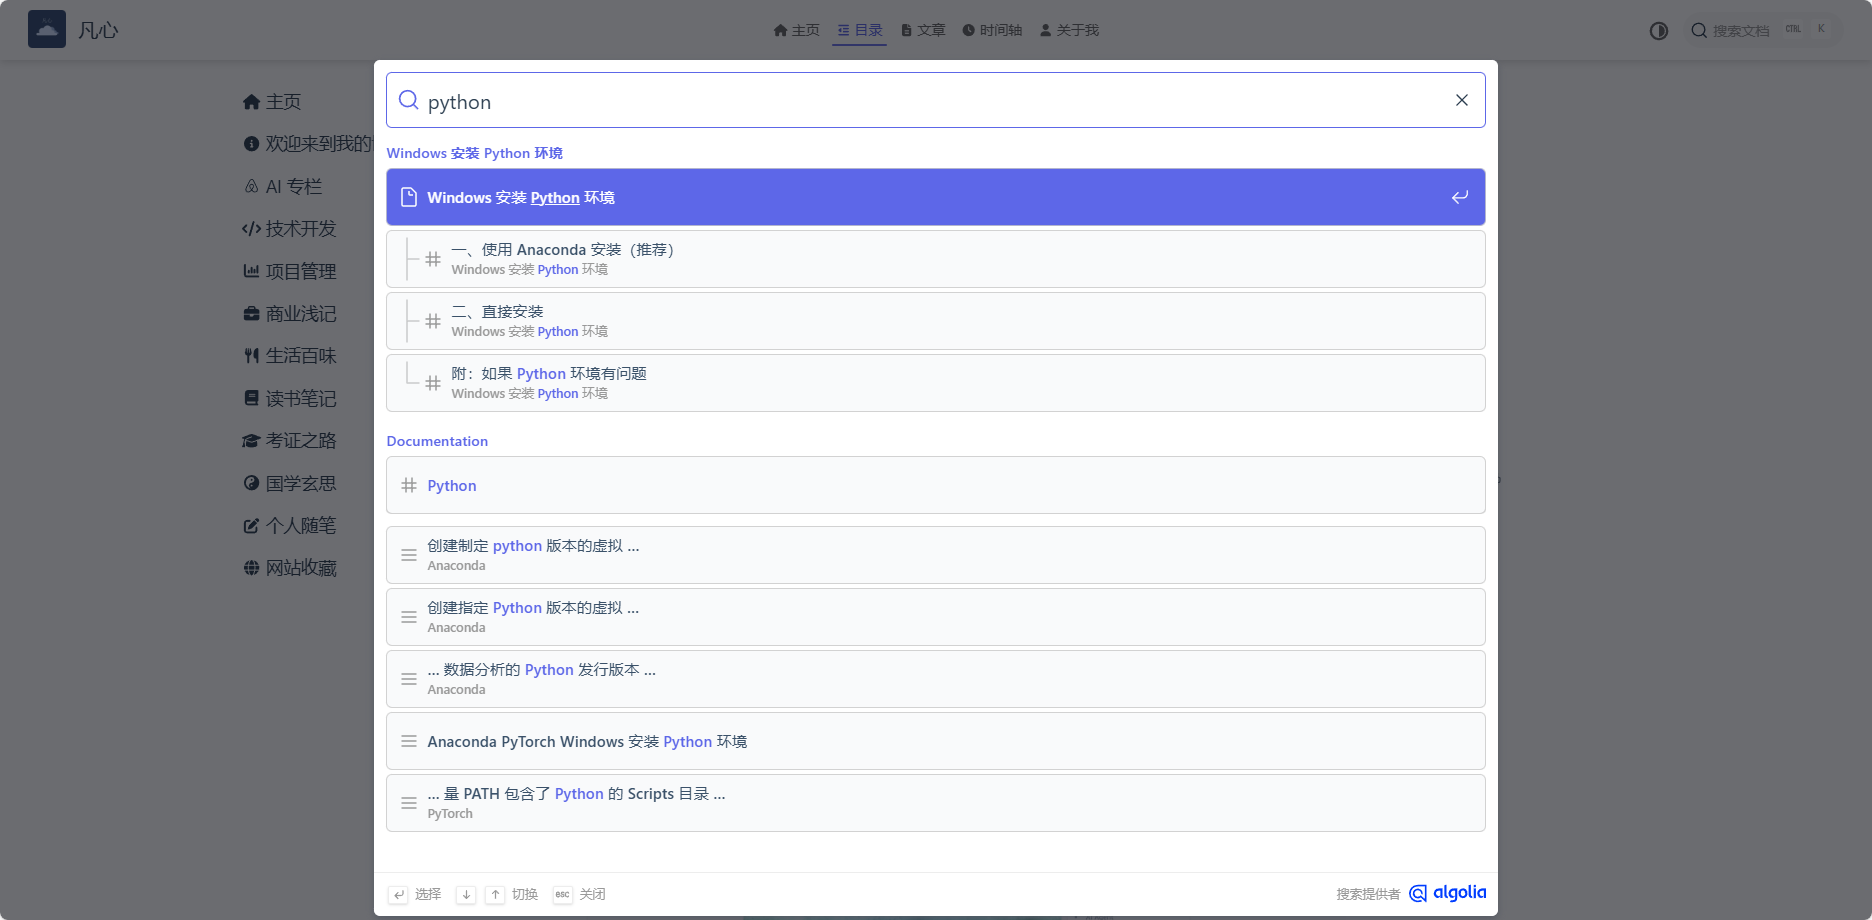Open 关于我 in top navigation
The height and width of the screenshot is (920, 1872).
pos(1069,30)
